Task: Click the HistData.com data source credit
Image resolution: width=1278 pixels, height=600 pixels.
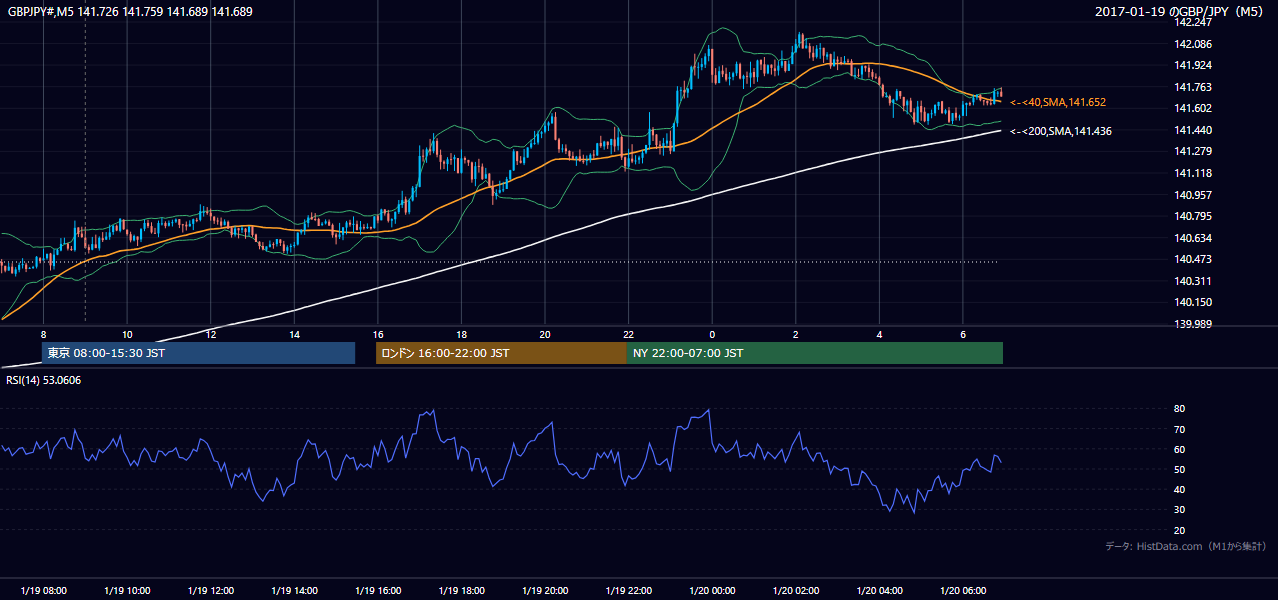Action: 1186,546
